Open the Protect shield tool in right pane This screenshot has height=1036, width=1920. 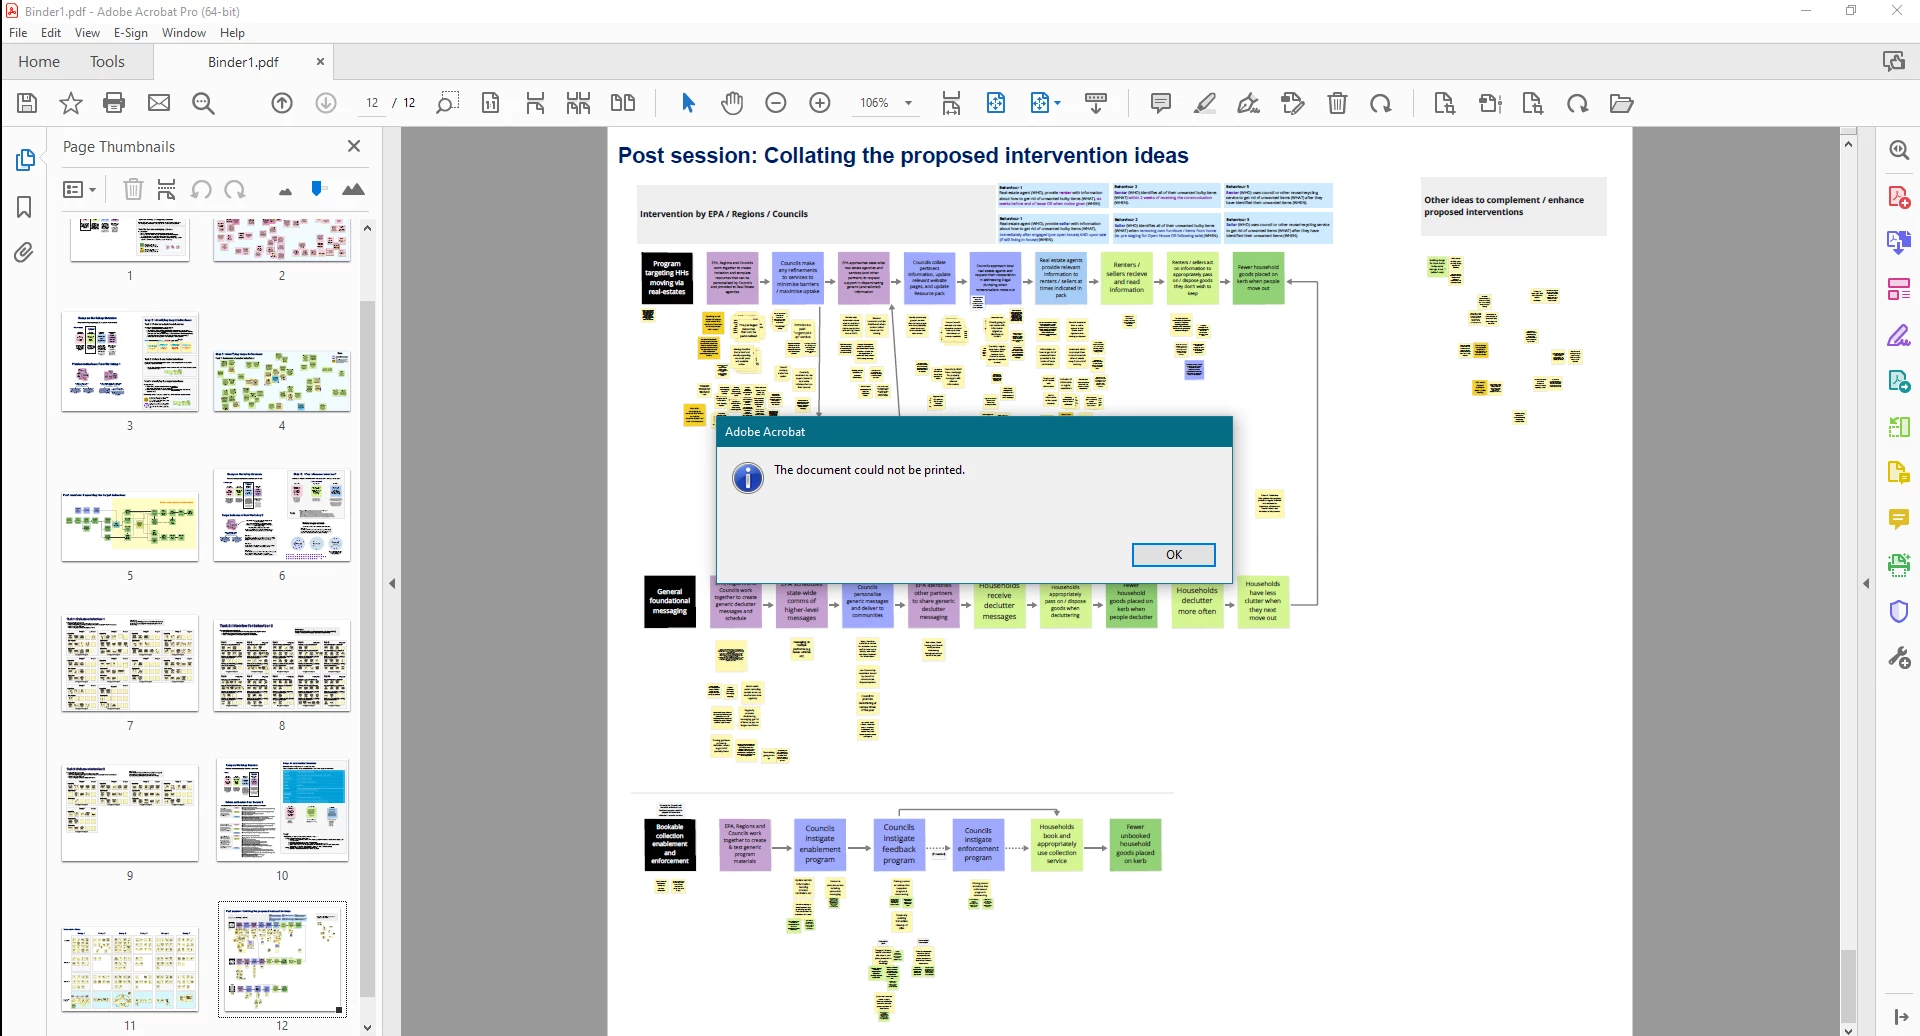tap(1899, 611)
